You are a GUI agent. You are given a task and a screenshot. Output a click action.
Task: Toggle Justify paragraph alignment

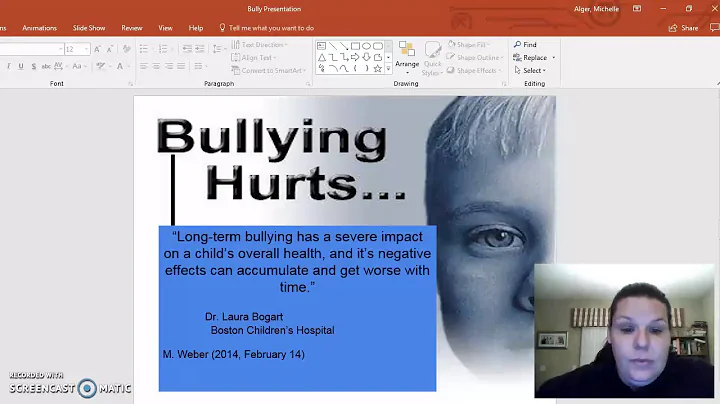point(181,67)
